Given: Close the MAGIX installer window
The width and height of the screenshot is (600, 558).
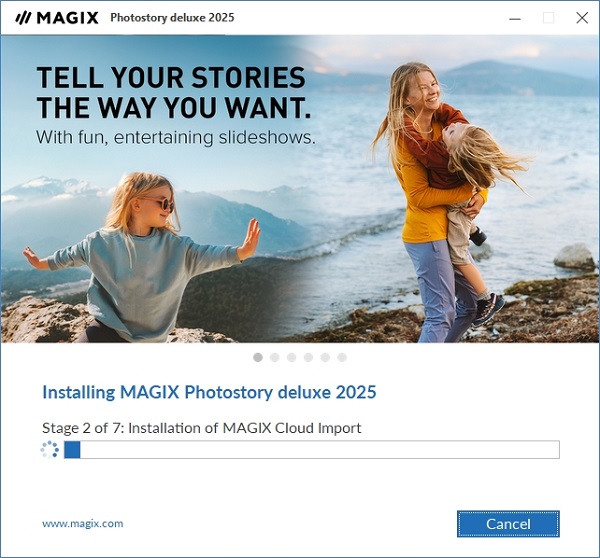Looking at the screenshot, I should (582, 18).
